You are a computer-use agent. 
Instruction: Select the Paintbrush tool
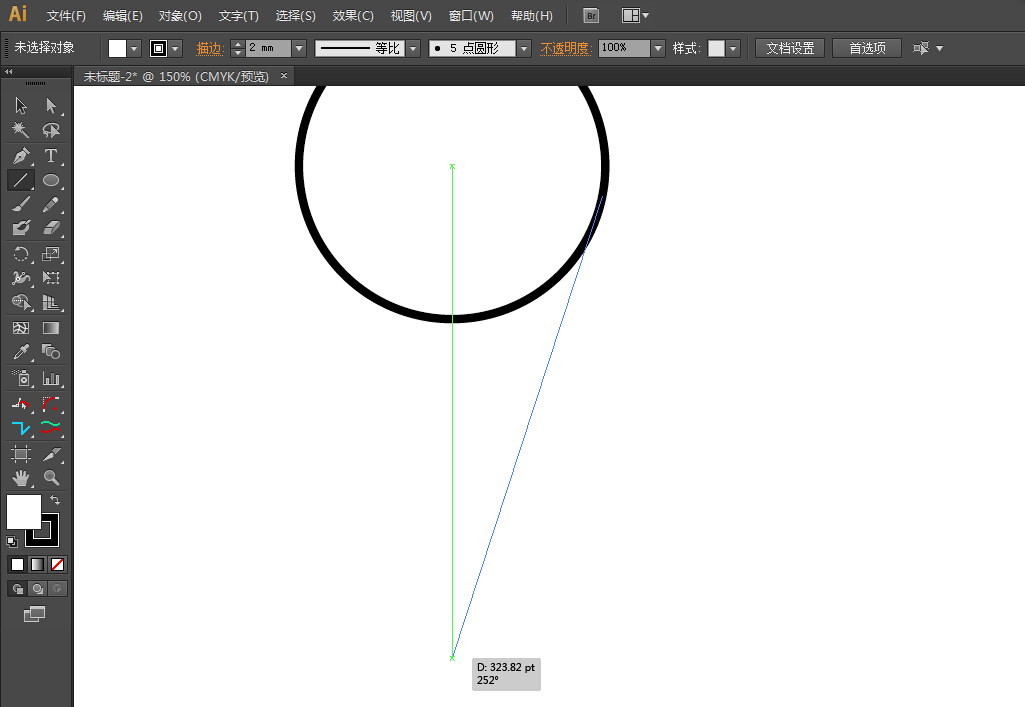(20, 204)
